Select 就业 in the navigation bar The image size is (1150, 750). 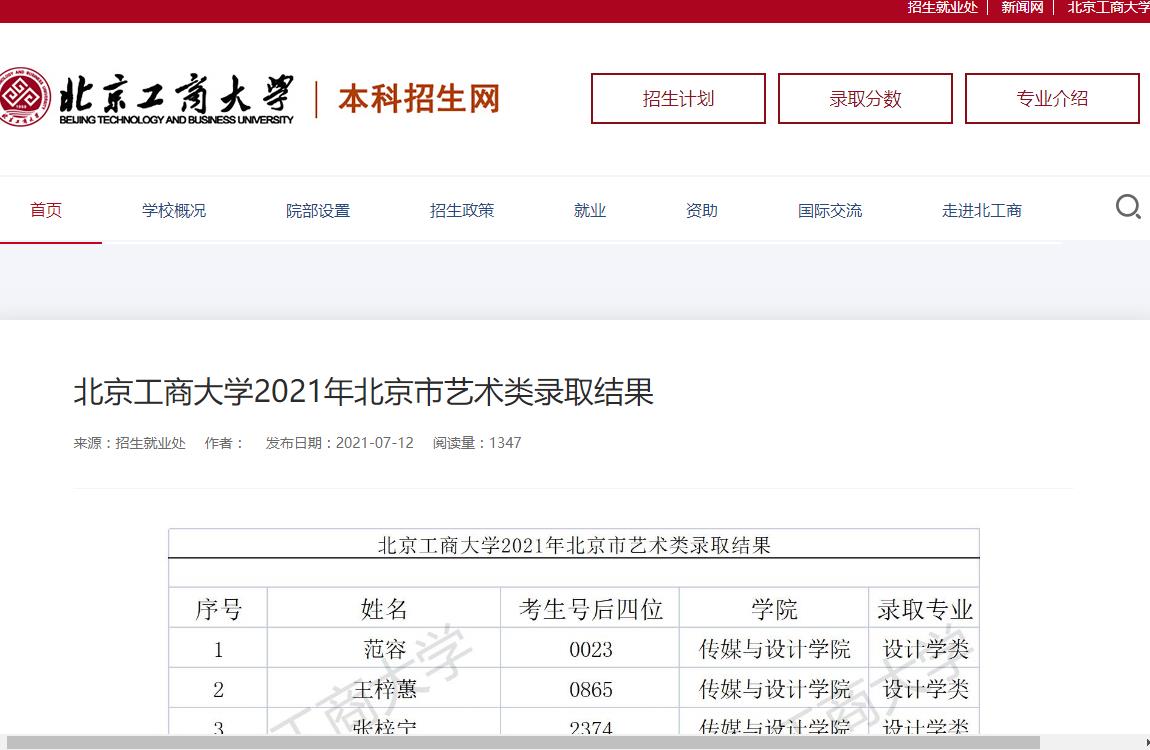click(x=590, y=210)
